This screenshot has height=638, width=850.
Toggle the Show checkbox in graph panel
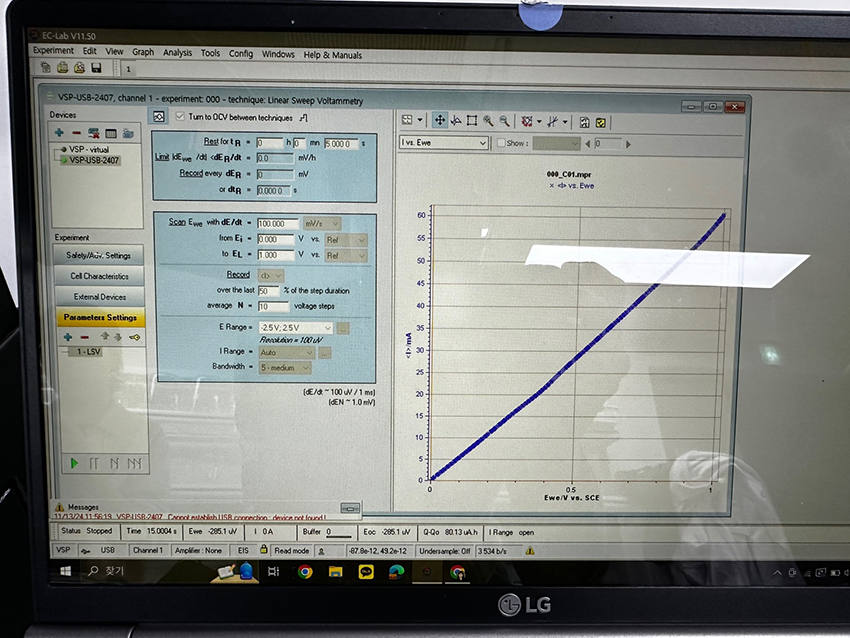point(501,143)
